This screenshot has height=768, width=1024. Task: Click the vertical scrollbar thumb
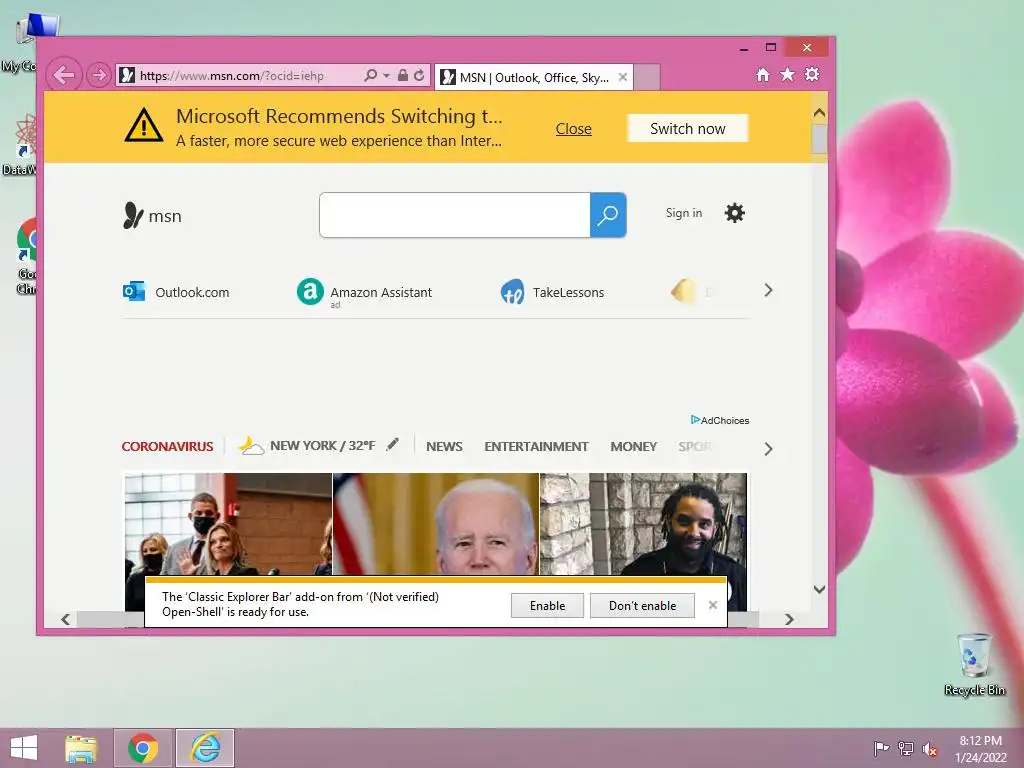pyautogui.click(x=820, y=138)
